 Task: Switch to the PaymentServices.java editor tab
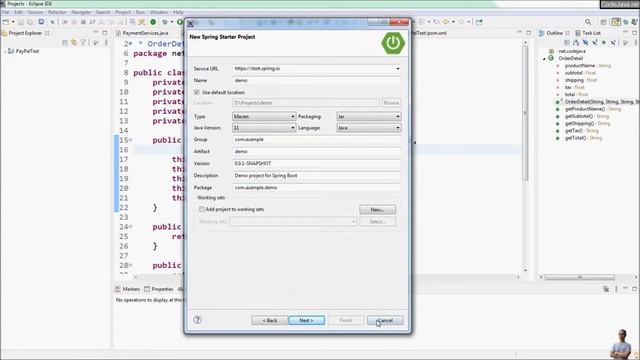(x=142, y=33)
